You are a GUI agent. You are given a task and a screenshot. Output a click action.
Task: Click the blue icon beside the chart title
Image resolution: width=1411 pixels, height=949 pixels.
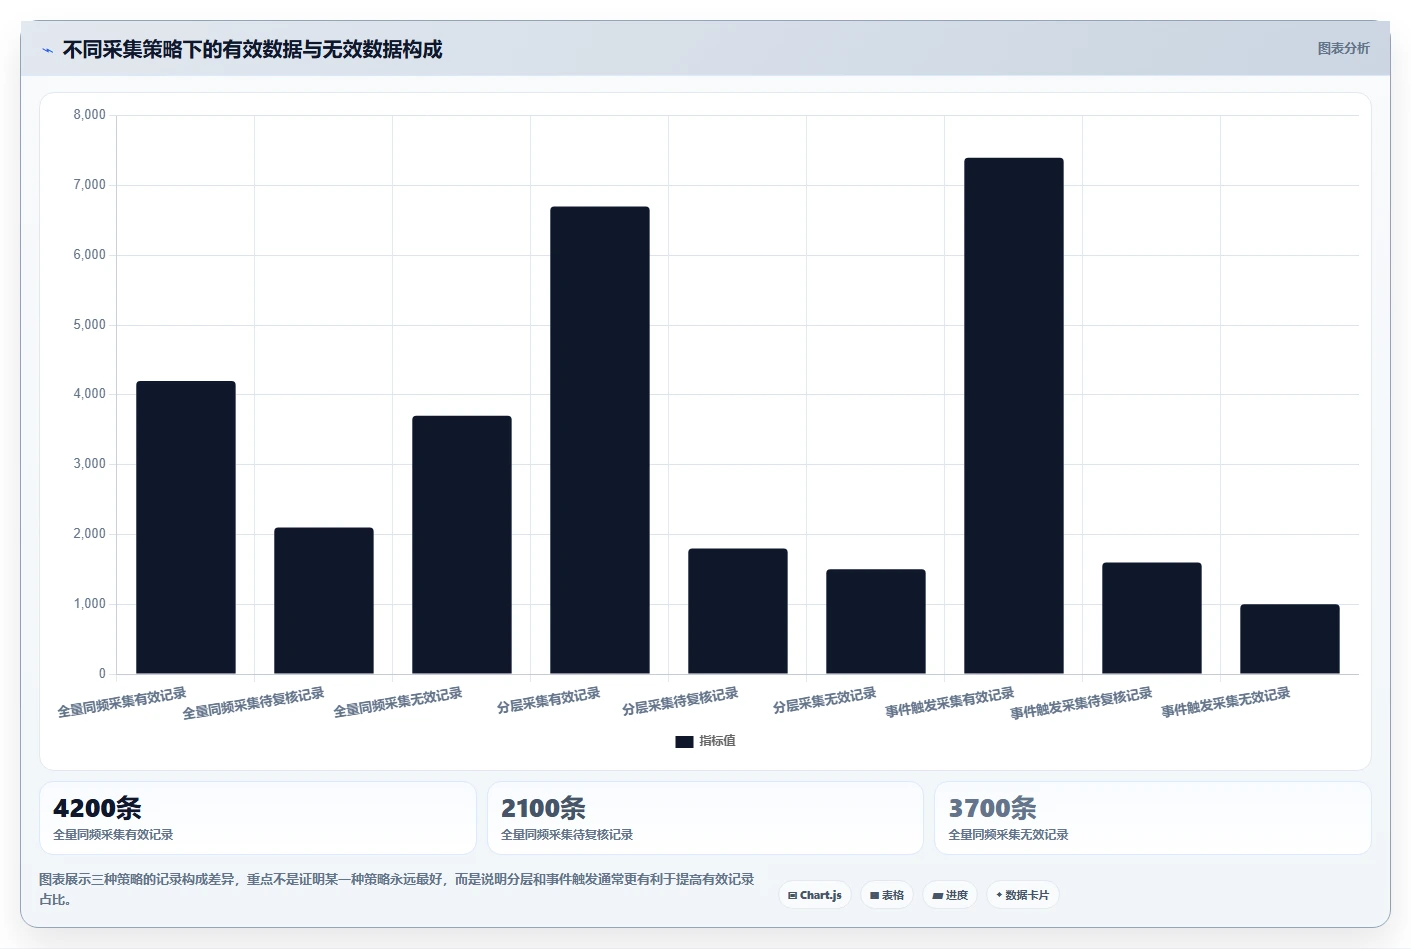47,50
